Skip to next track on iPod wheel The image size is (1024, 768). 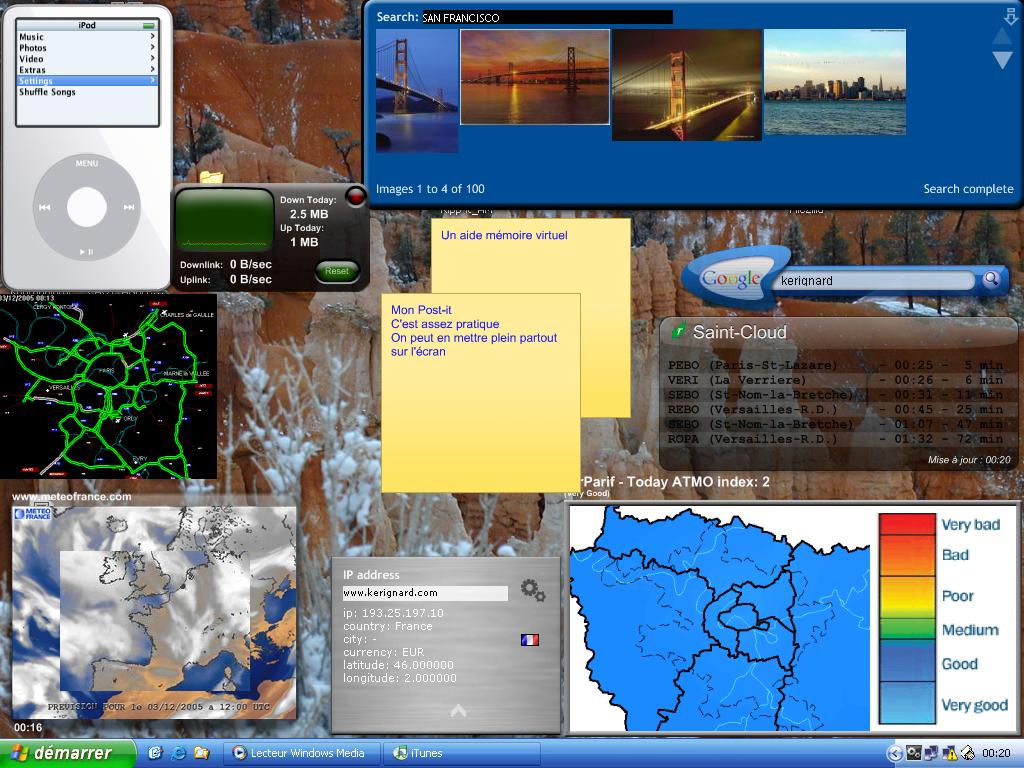click(x=129, y=207)
